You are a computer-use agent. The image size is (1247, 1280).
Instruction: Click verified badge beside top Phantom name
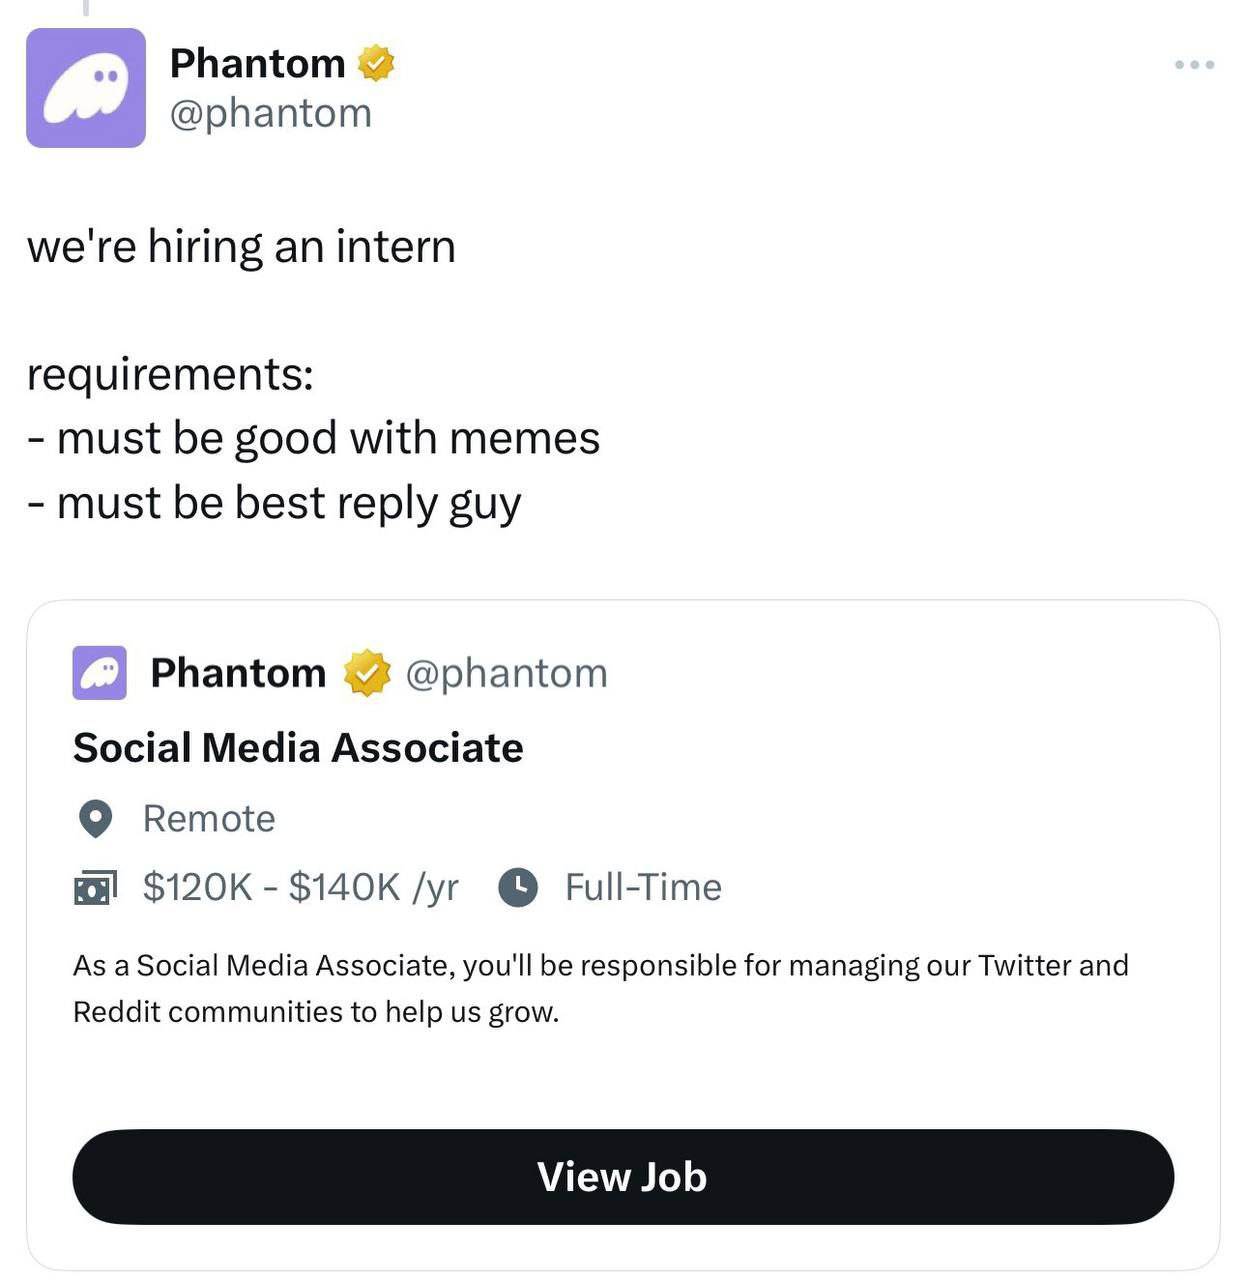(x=376, y=63)
